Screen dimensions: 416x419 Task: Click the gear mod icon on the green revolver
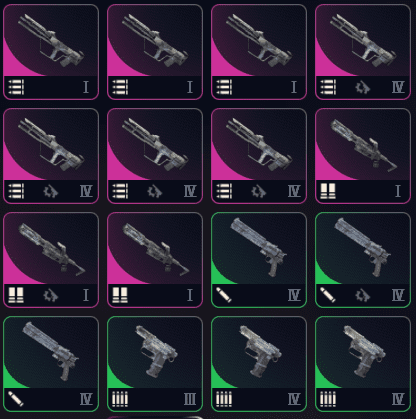(362, 295)
